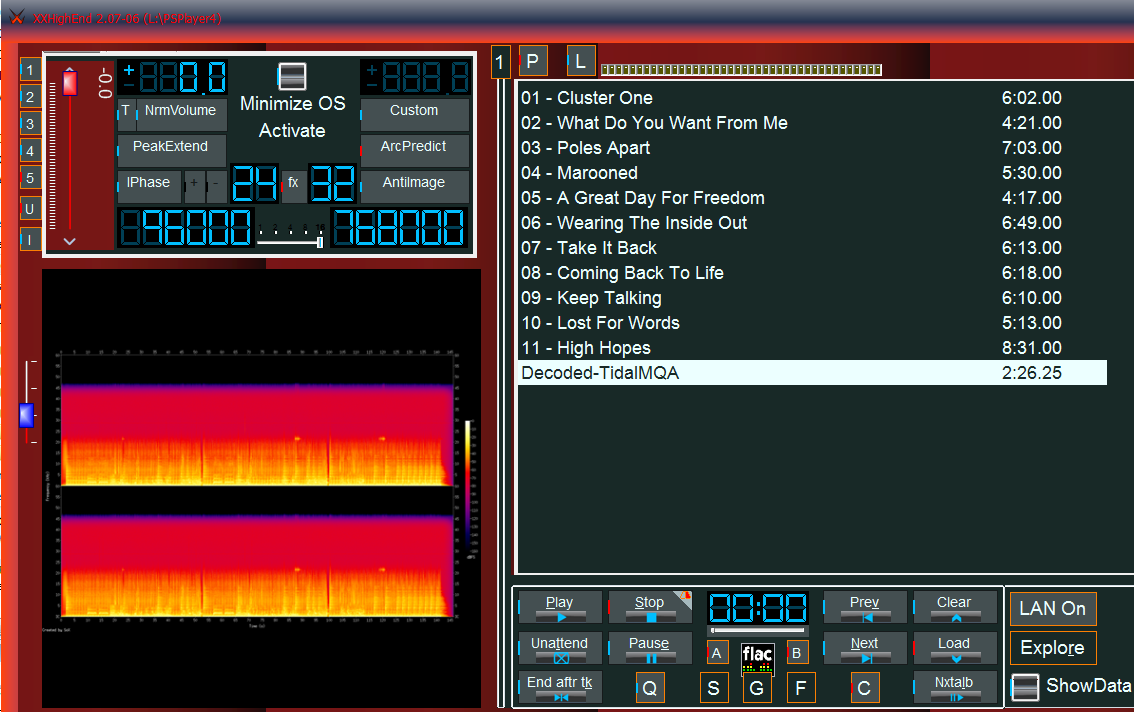Click the Load button
This screenshot has width=1134, height=712.
[955, 648]
